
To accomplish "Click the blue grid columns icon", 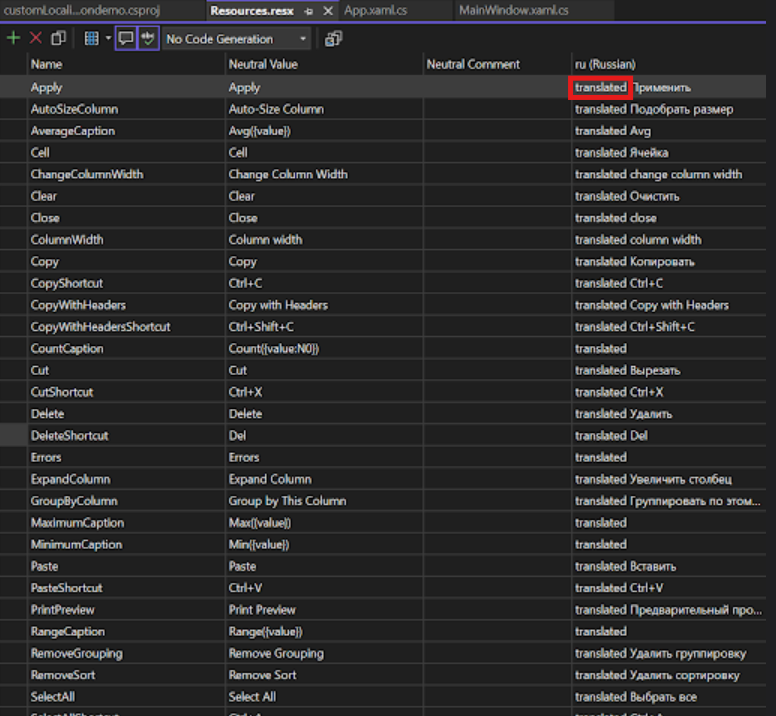I will tap(92, 39).
